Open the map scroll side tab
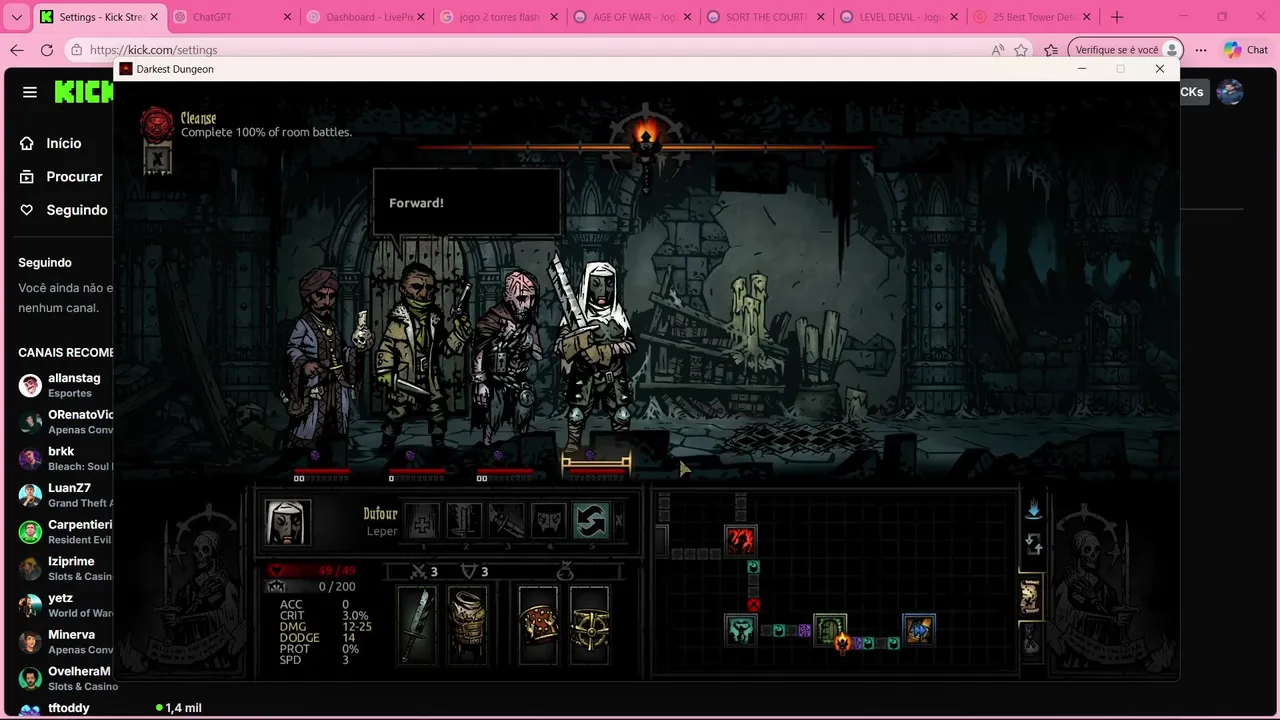The height and width of the screenshot is (720, 1280). click(x=1029, y=597)
